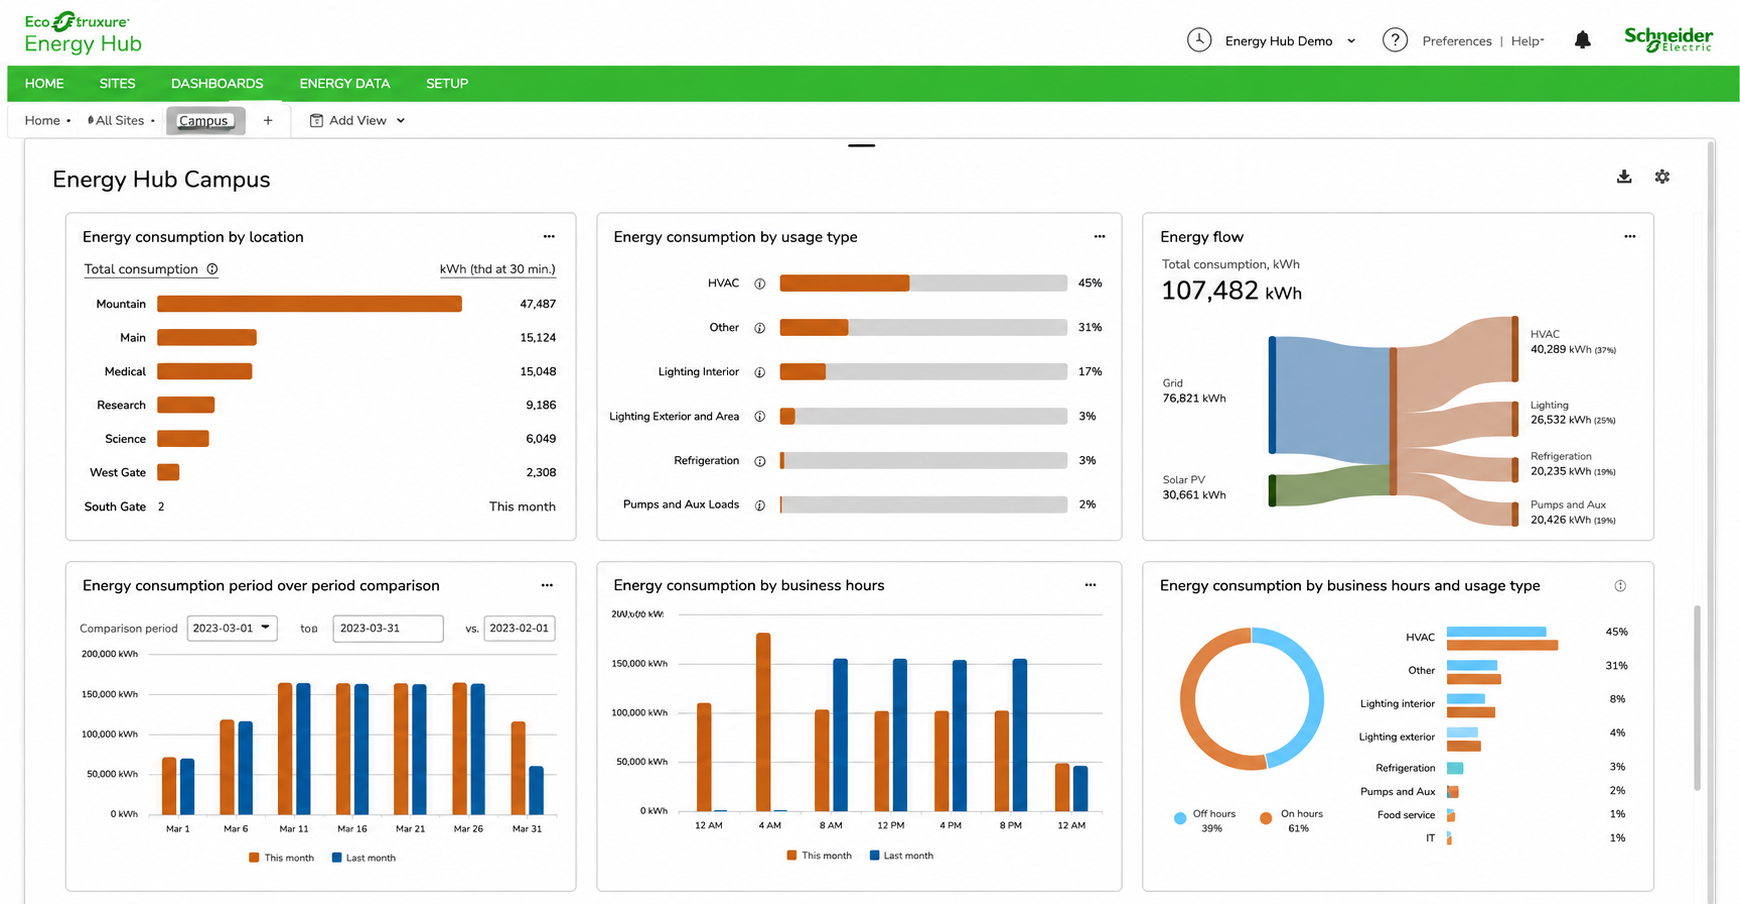Viewport: 1740px width, 904px height.
Task: Click Total consumption underlined label
Action: [141, 269]
